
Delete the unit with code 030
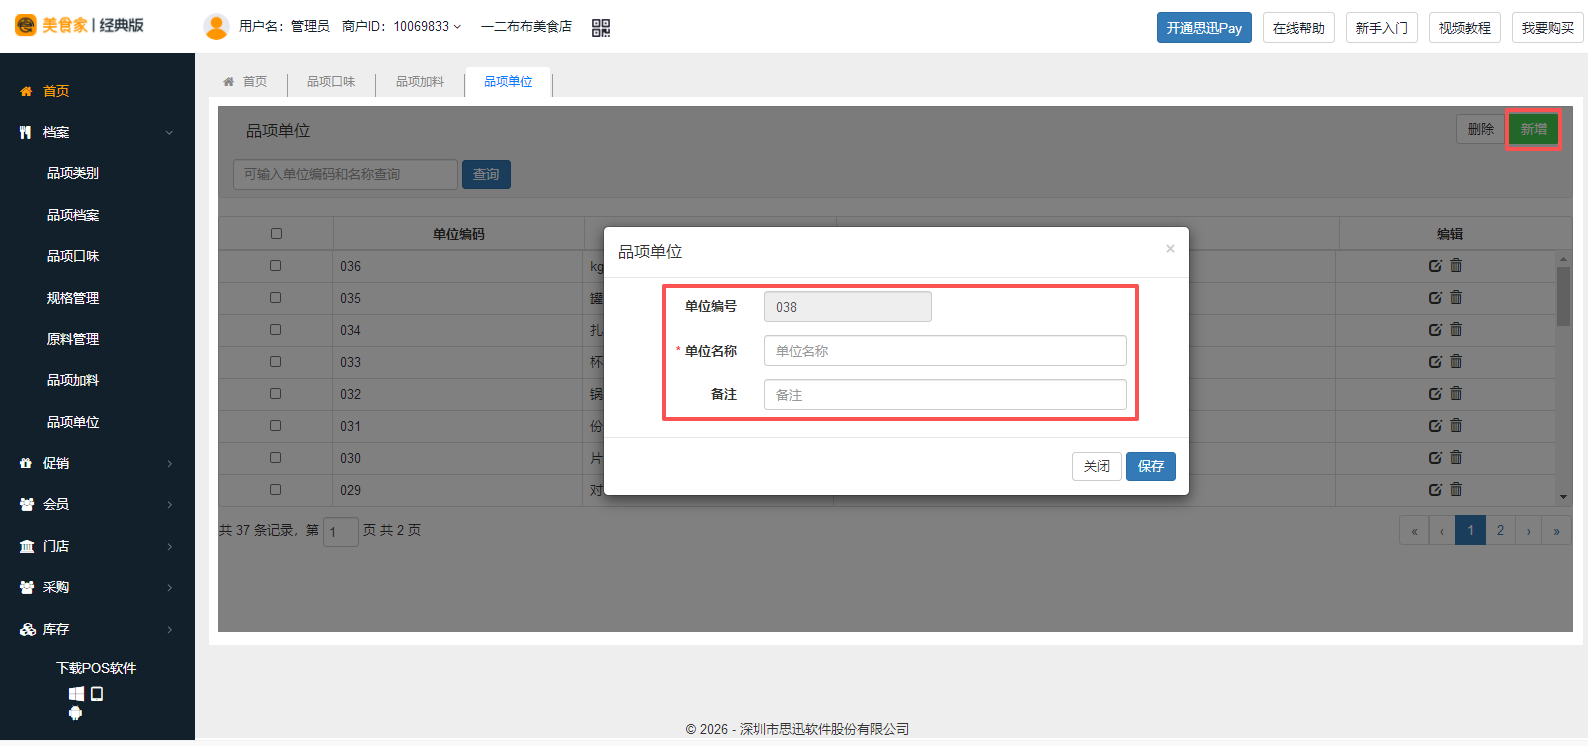(x=1456, y=457)
